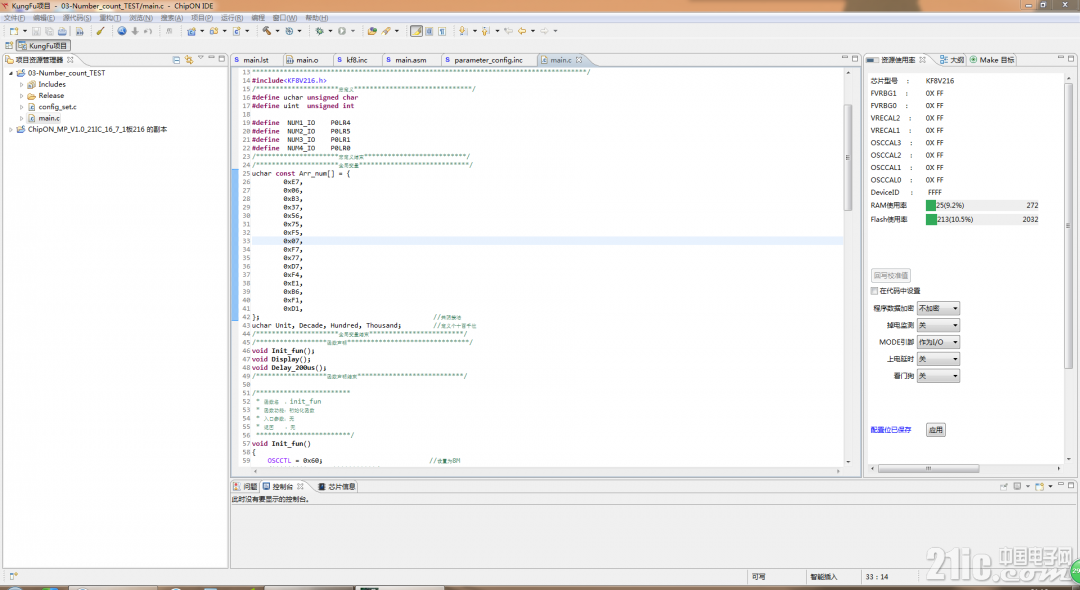Select config_set.c in the project tree

point(57,107)
